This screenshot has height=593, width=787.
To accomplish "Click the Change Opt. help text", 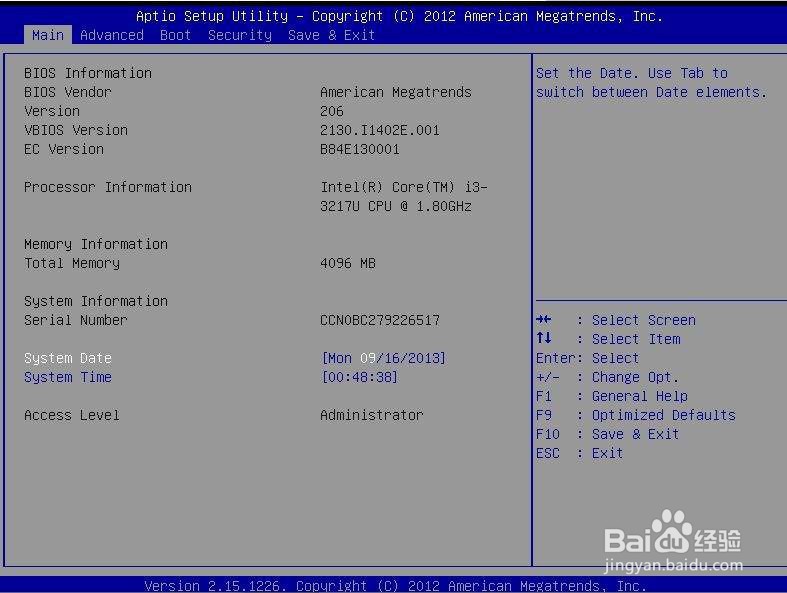I will tap(635, 378).
